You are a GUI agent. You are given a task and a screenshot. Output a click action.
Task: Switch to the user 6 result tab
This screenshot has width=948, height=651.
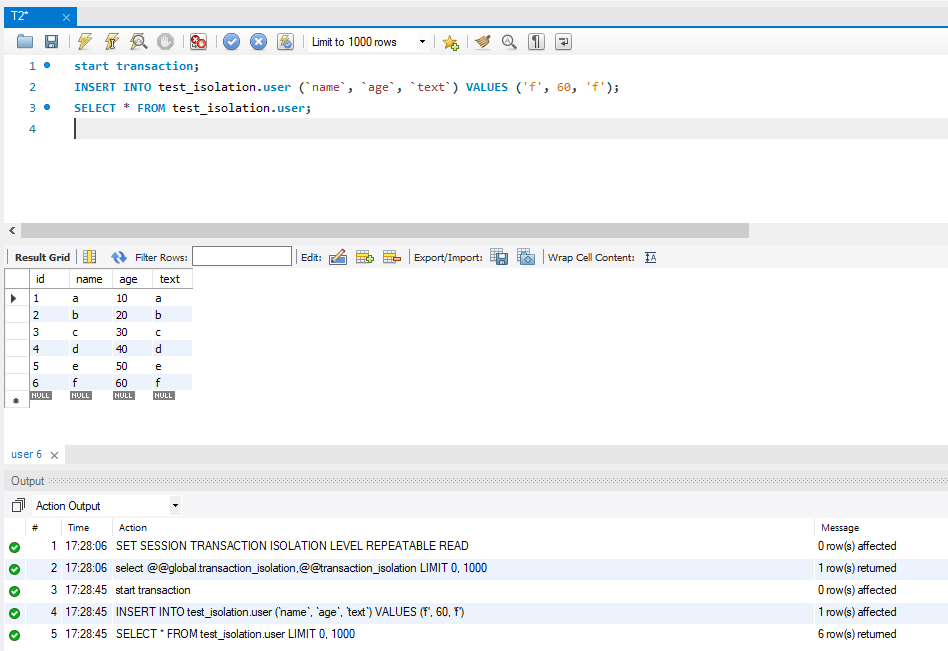pyautogui.click(x=27, y=454)
